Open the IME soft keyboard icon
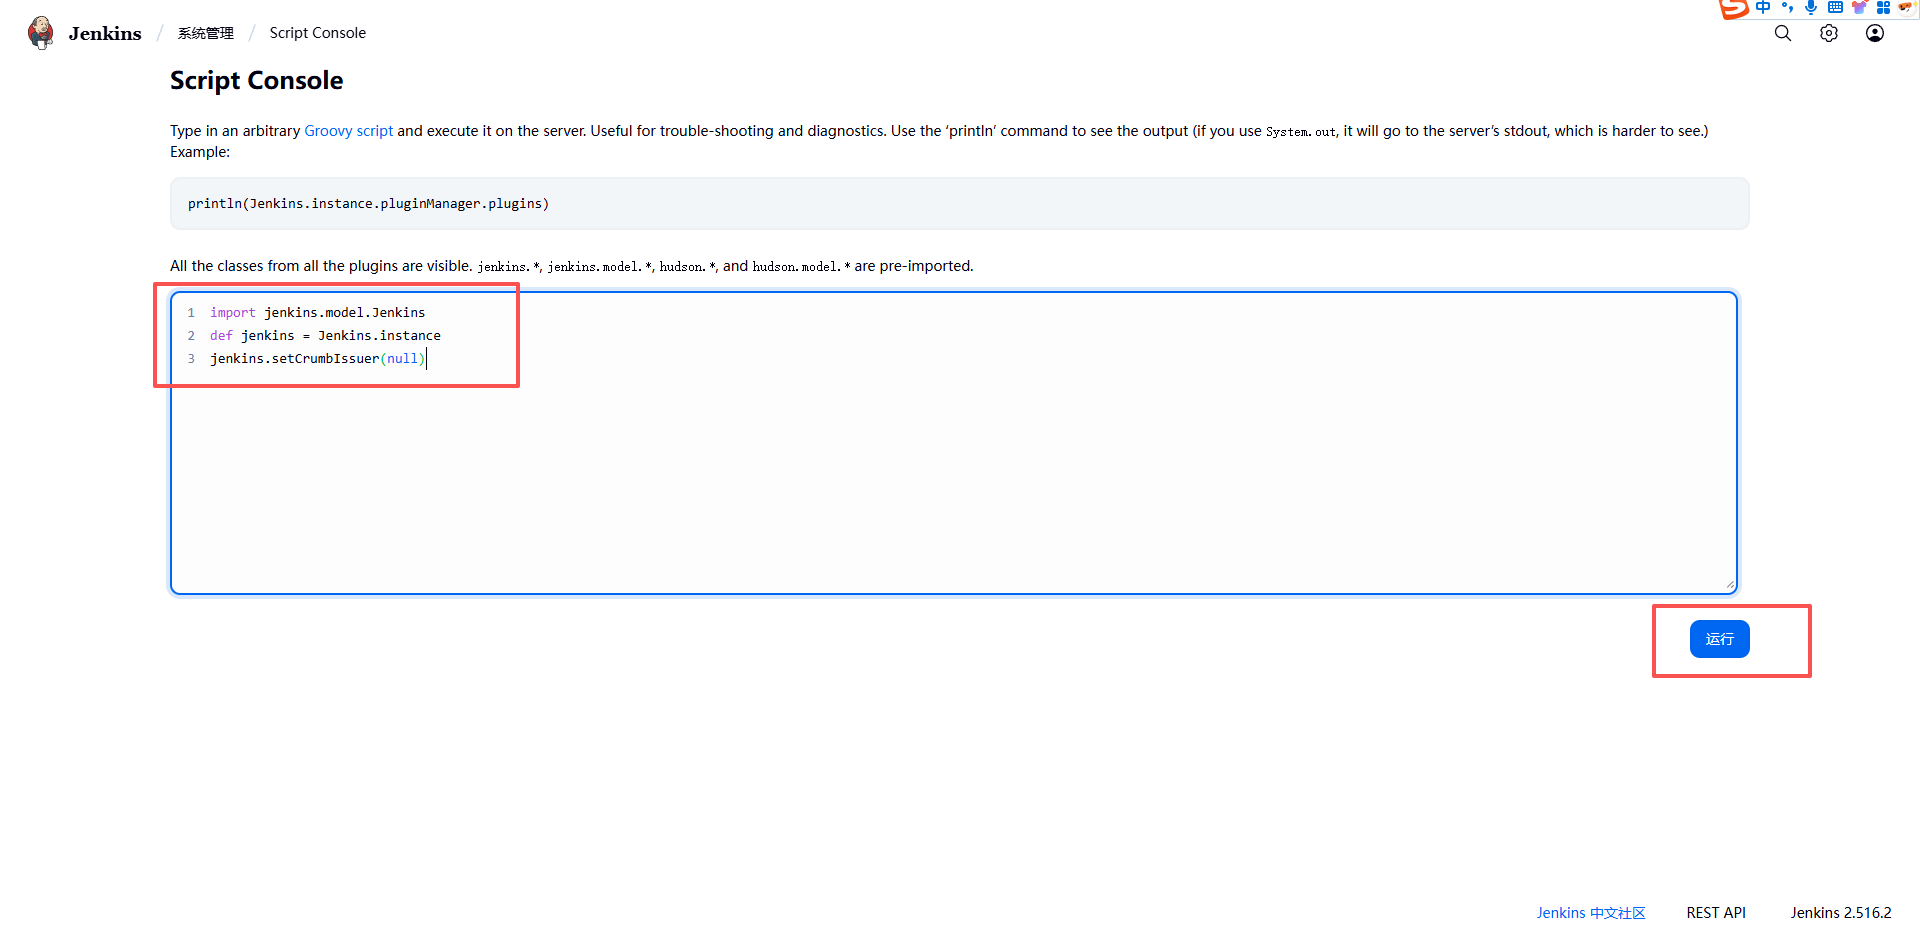Screen dimensions: 1920x945 pyautogui.click(x=1835, y=8)
